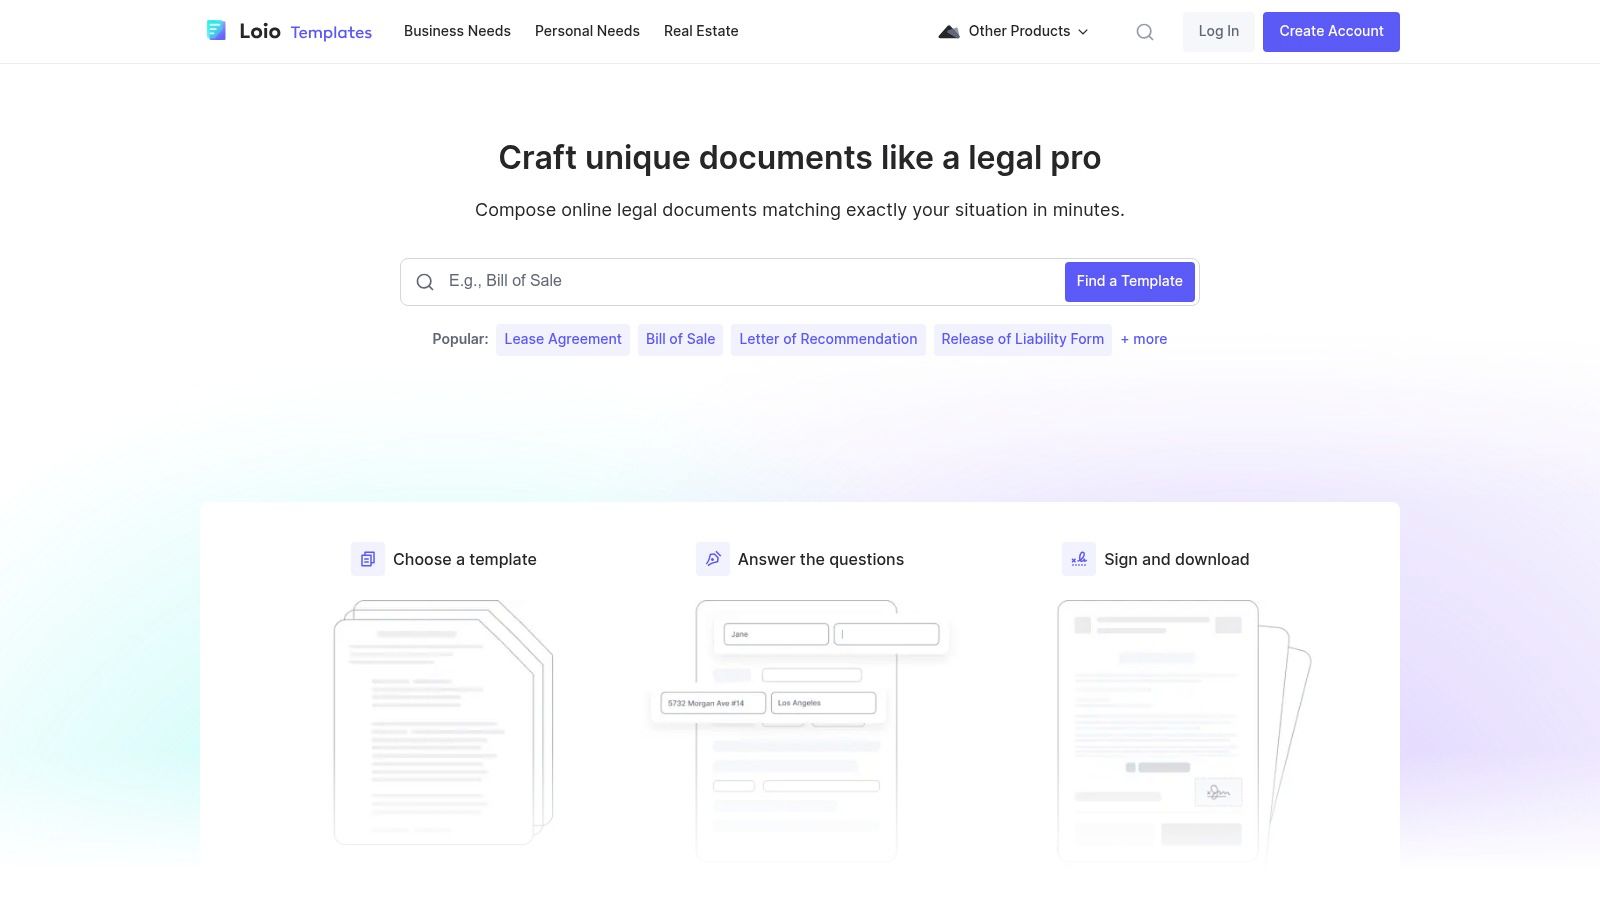1600x900 pixels.
Task: Expand the Other Products dropdown chevron
Action: 1083,32
